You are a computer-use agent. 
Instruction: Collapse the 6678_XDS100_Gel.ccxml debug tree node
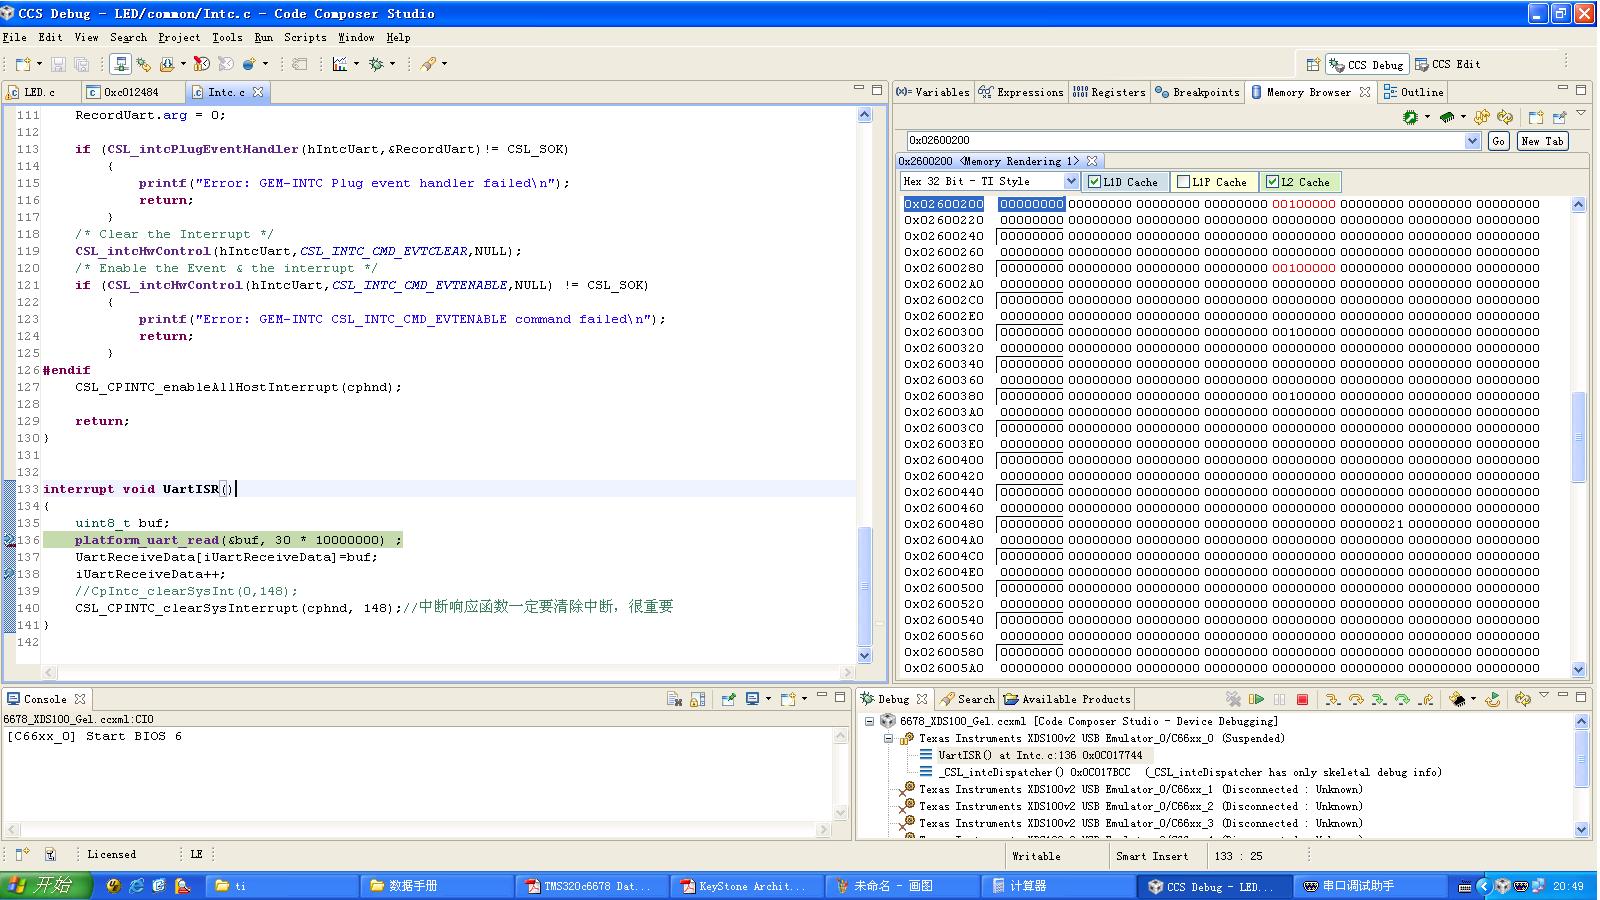870,721
